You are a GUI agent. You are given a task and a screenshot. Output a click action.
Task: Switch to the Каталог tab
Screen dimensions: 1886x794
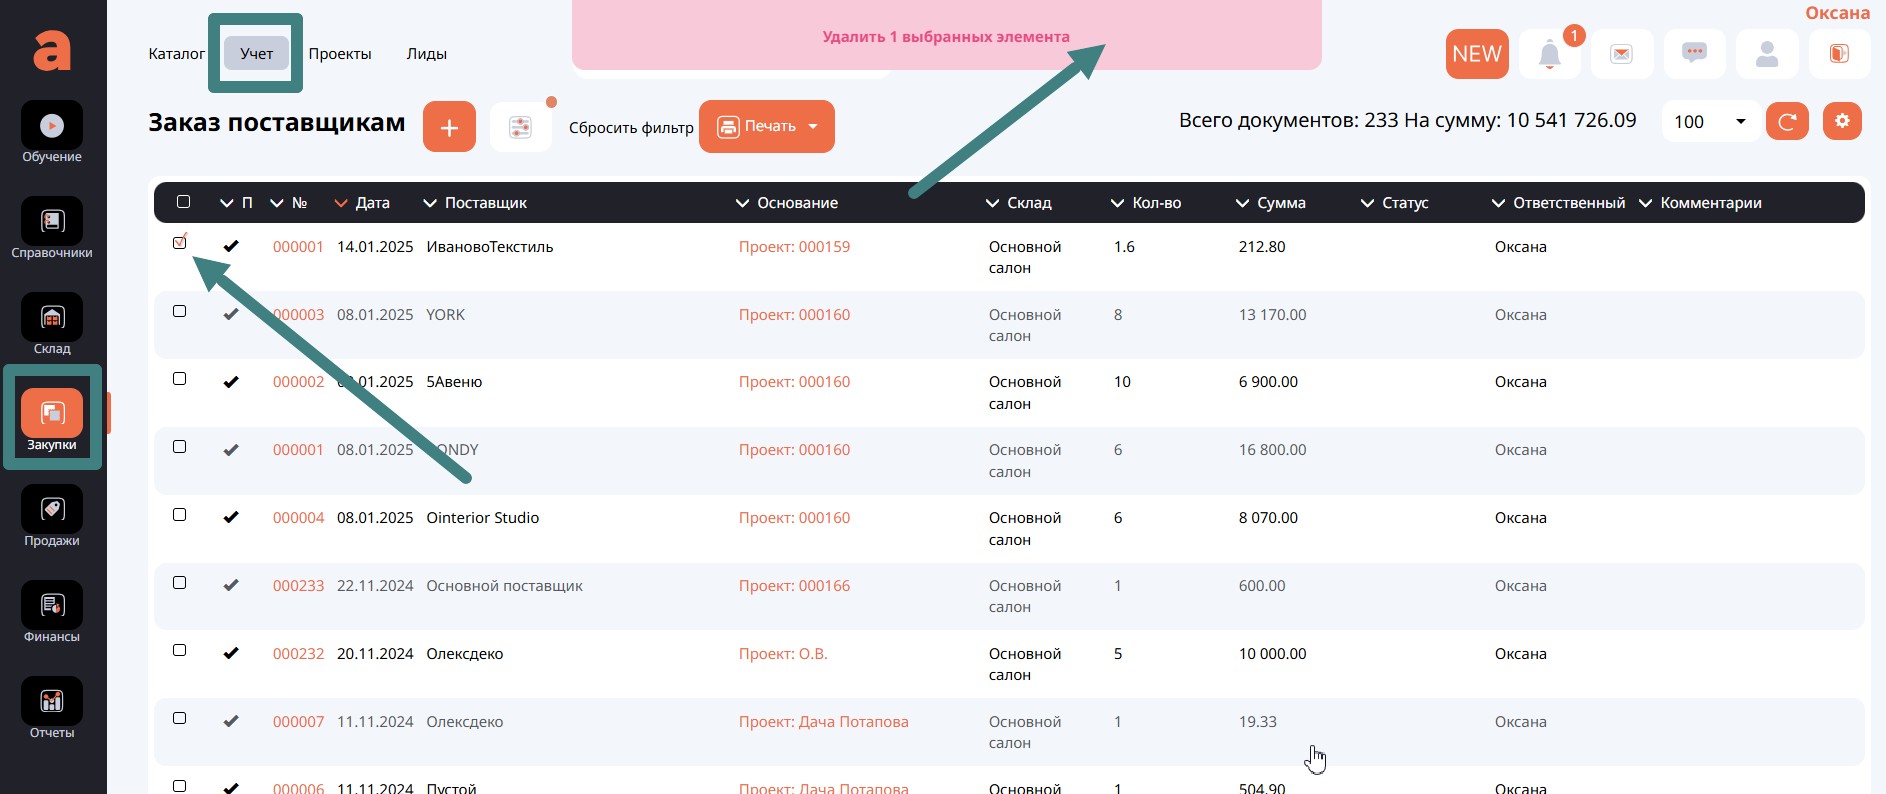tap(176, 54)
